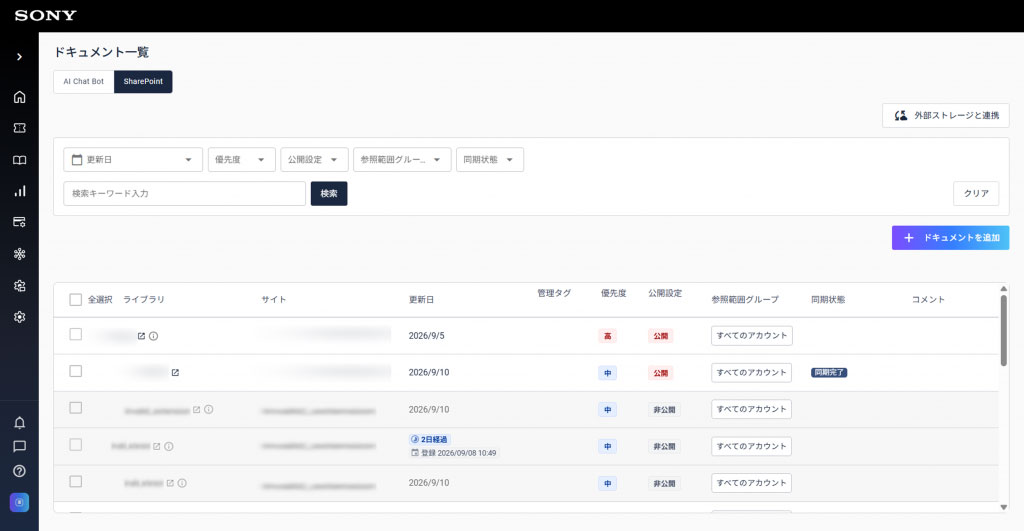Open external link icon in 2日経過 row

157,446
